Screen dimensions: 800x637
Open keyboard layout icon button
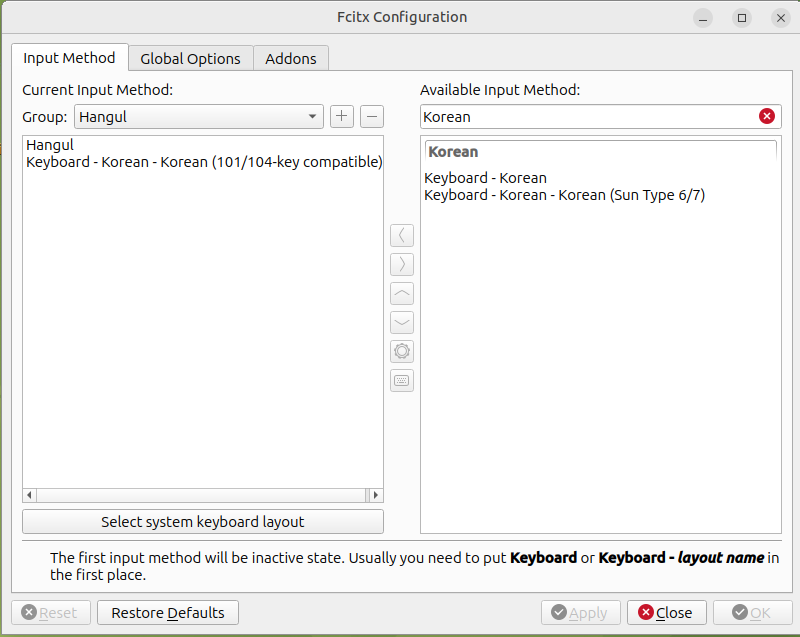(402, 380)
